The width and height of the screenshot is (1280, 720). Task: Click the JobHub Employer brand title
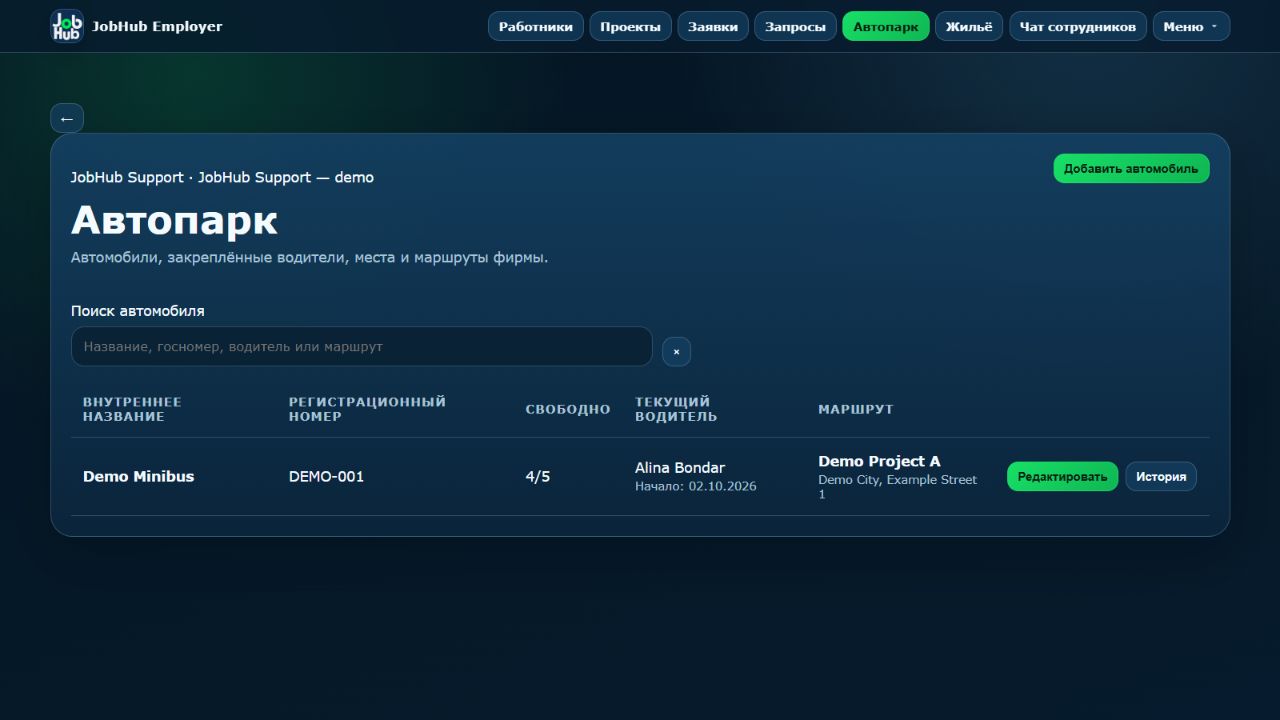coord(157,26)
